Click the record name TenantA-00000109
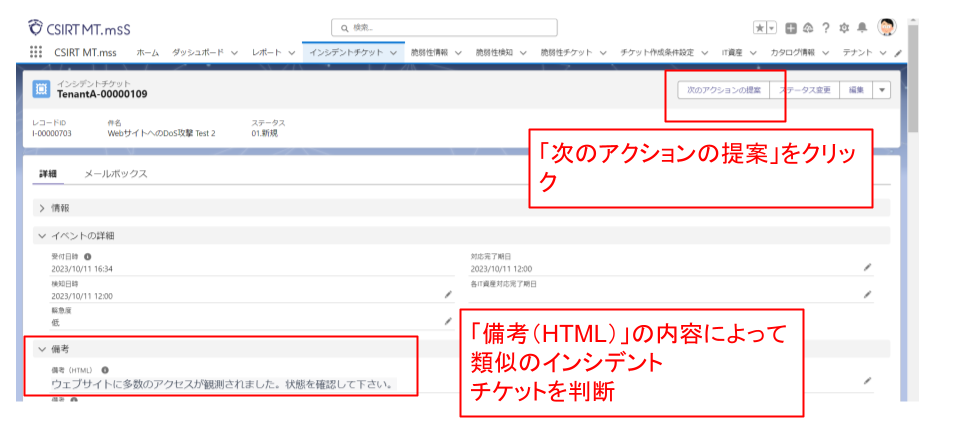The image size is (960, 428). click(x=102, y=94)
